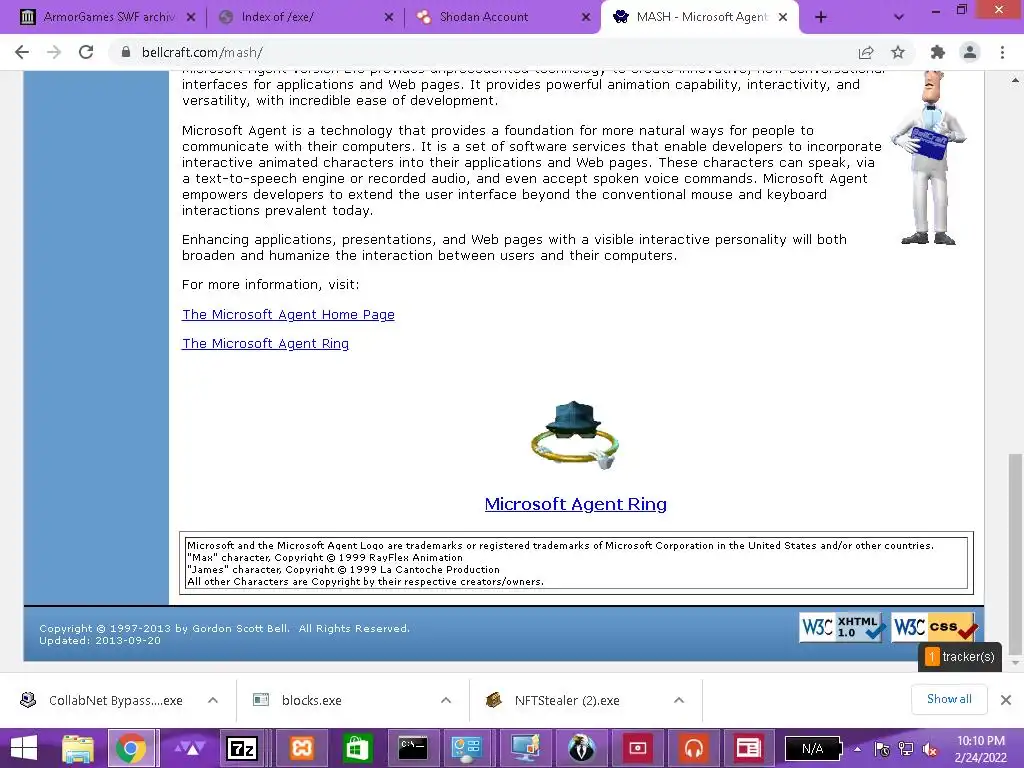Open the orange headphones taskbar app
The width and height of the screenshot is (1024, 768).
coord(694,748)
